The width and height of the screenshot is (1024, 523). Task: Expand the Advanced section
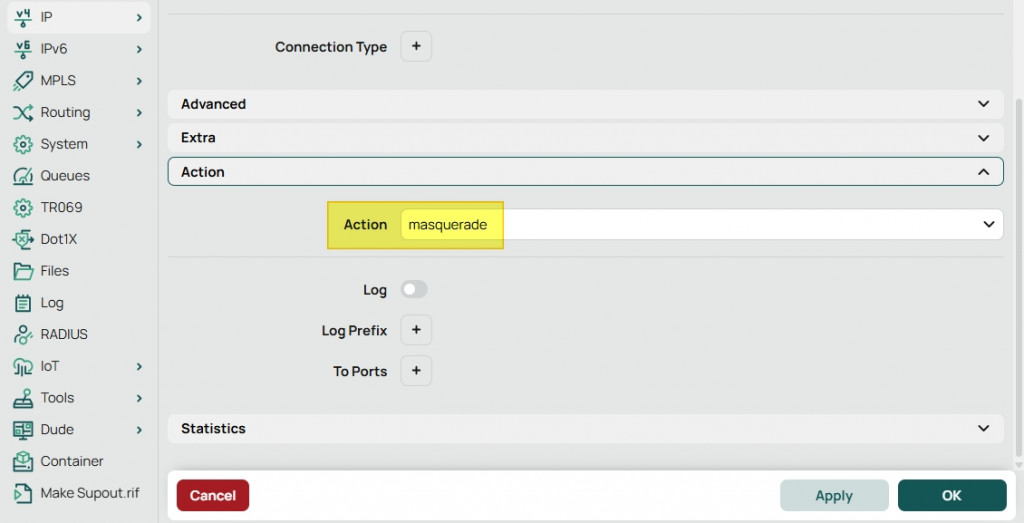(x=585, y=104)
